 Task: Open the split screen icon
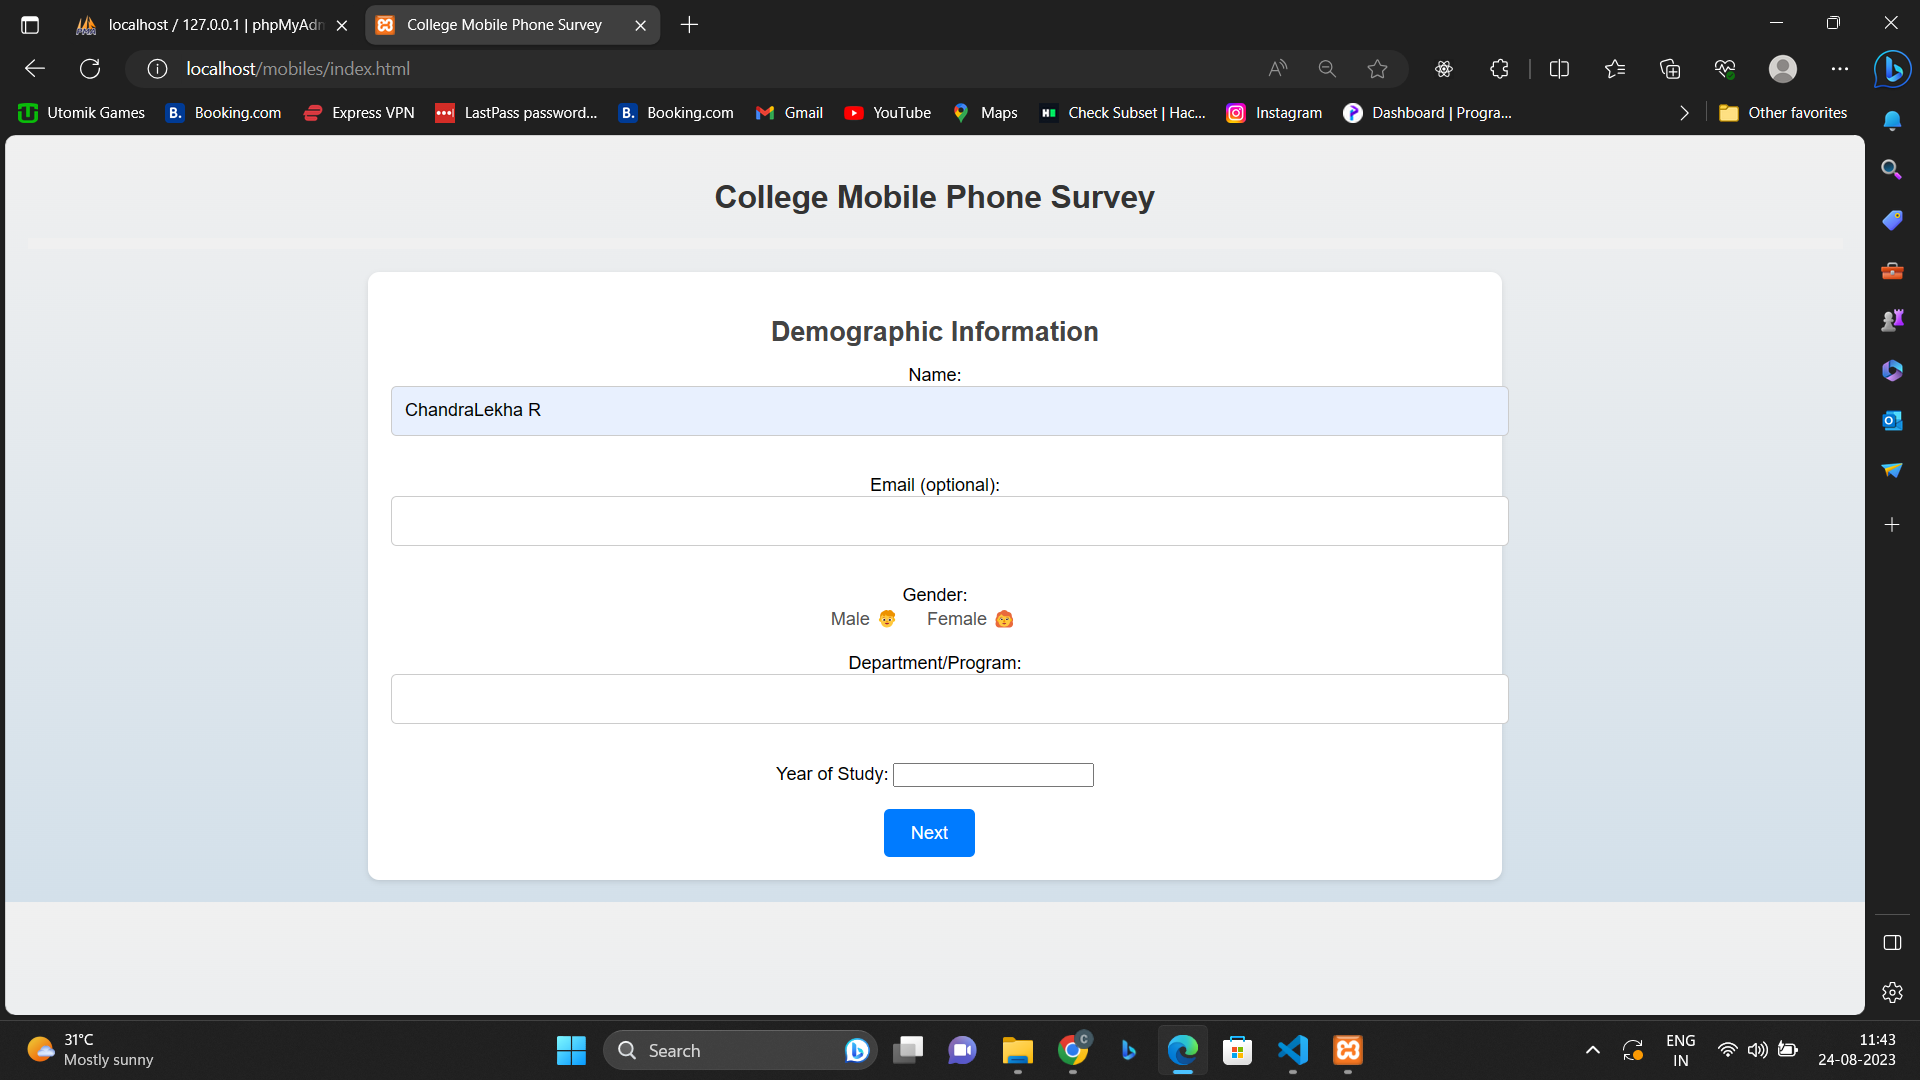(1559, 68)
